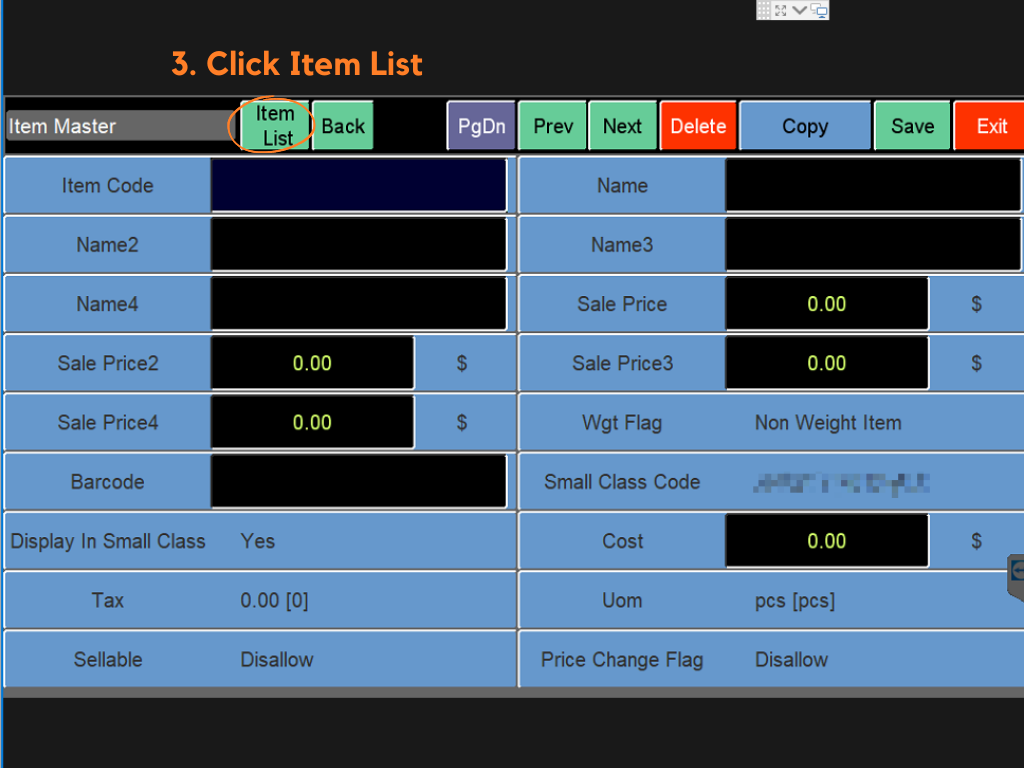
Task: Exit the Item Master screen
Action: (991, 126)
